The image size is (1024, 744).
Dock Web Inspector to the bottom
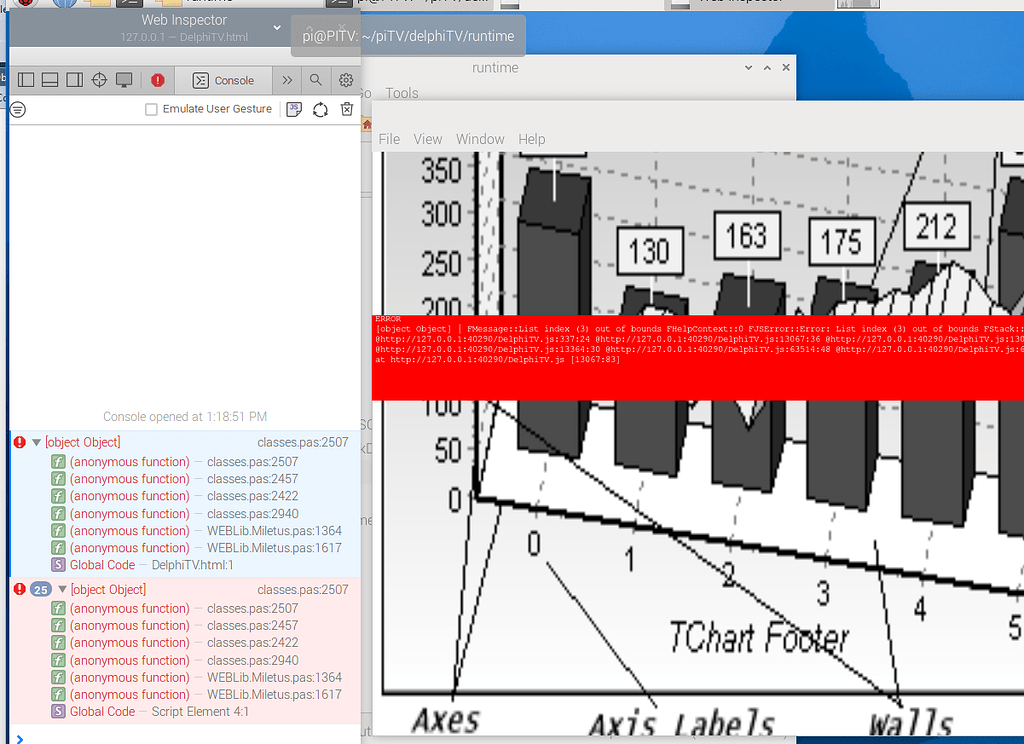50,80
